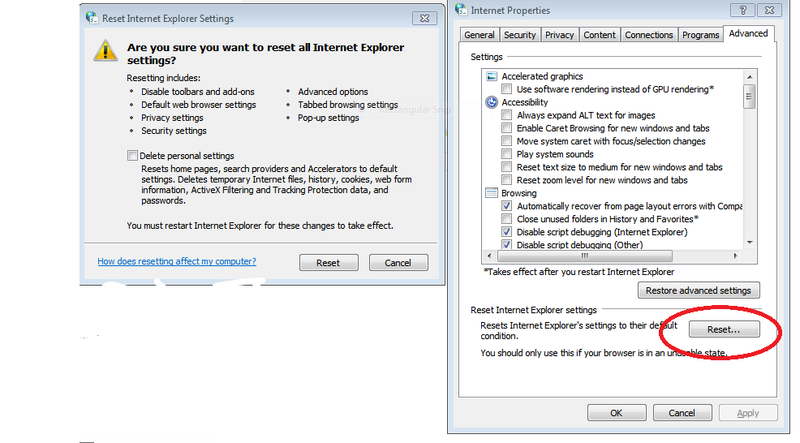Click the Accessibility category icon
This screenshot has width=800, height=443.
click(491, 102)
